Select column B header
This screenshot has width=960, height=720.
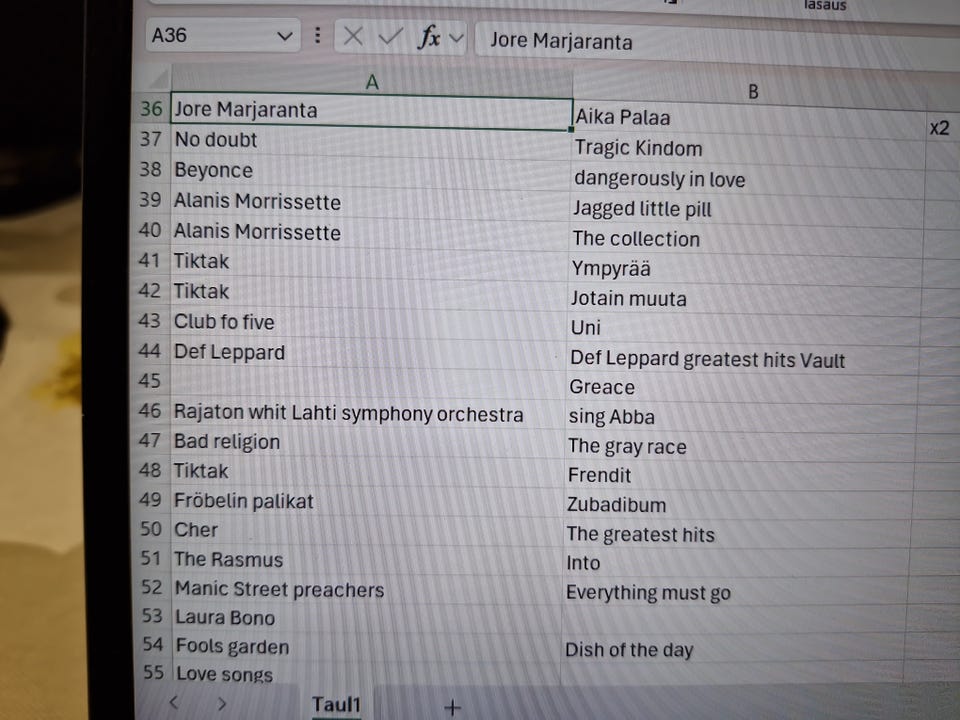(x=752, y=92)
